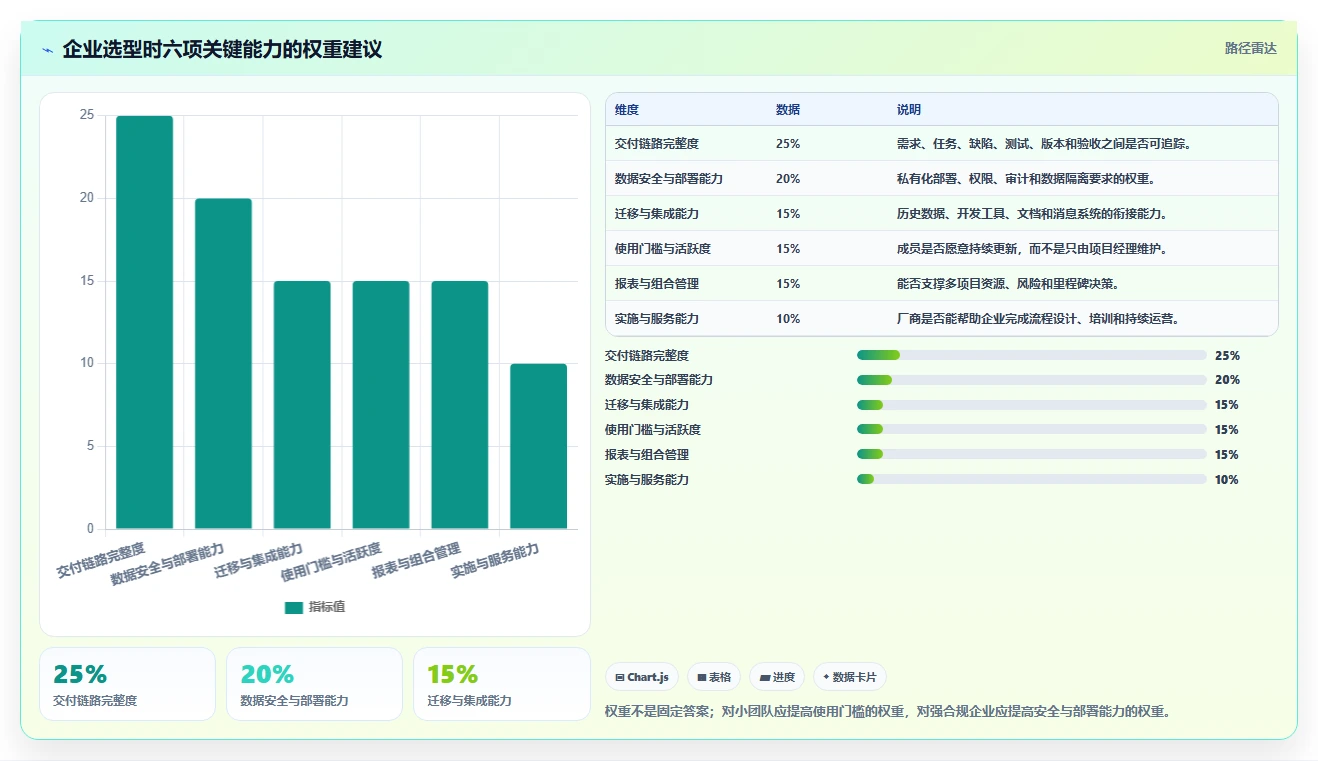Click the 路径雷达 label in the header
This screenshot has height=761, width=1318.
click(1251, 48)
